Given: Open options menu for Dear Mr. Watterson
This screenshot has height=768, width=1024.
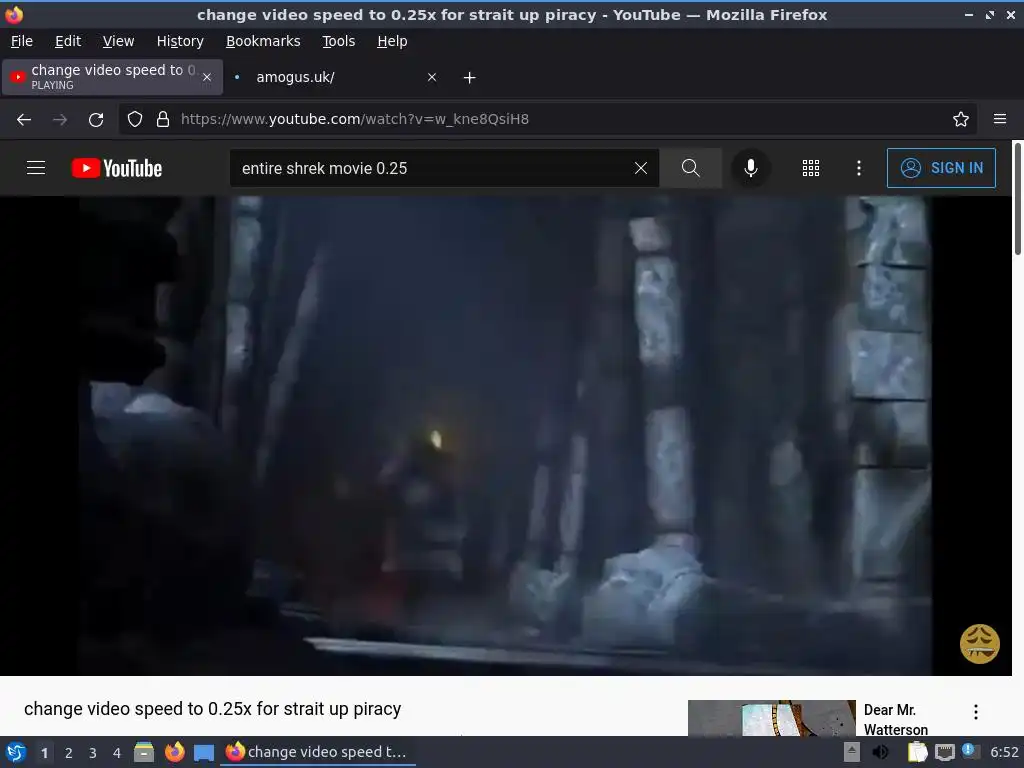Looking at the screenshot, I should click(976, 712).
